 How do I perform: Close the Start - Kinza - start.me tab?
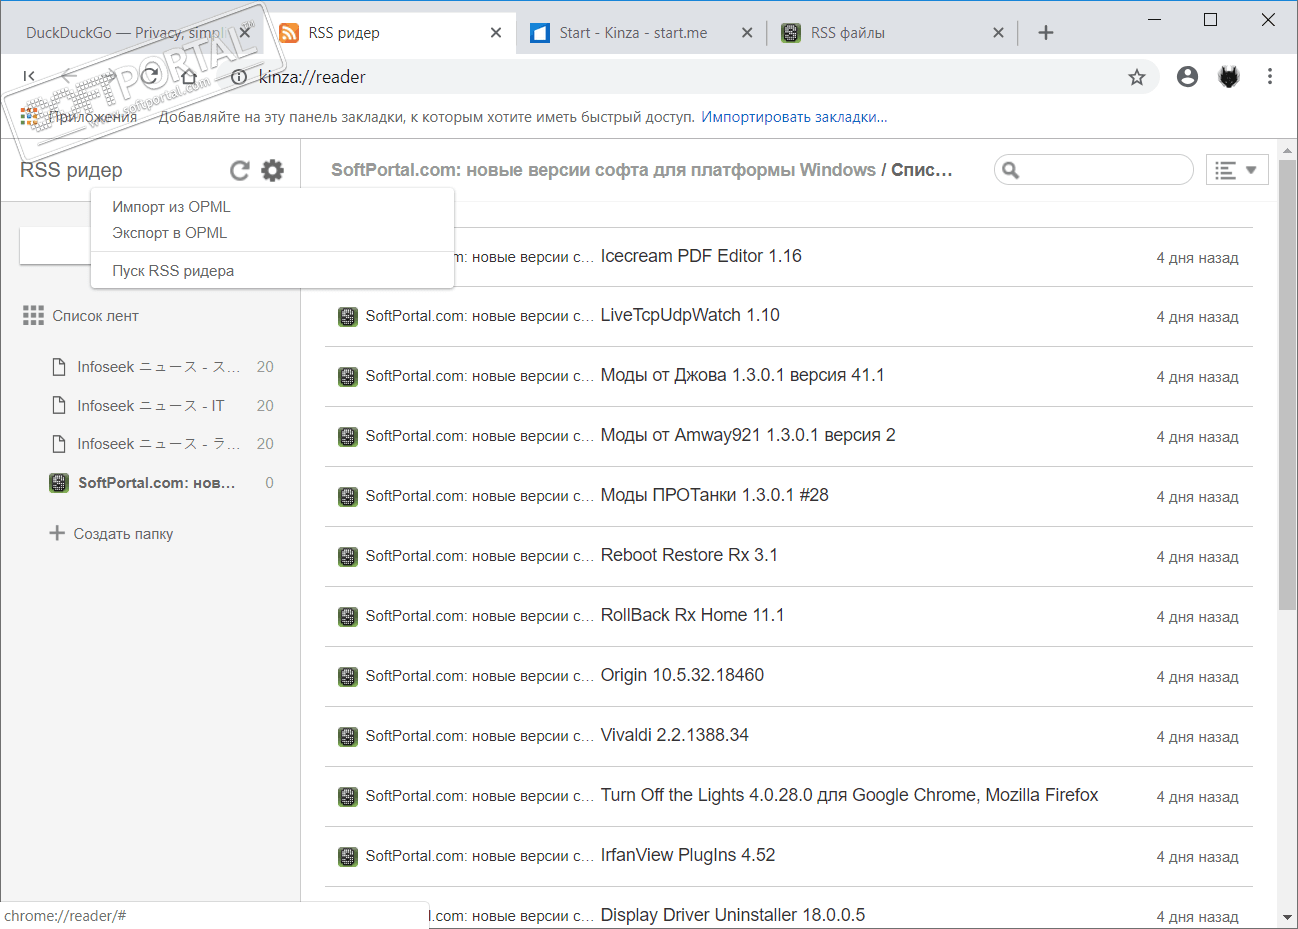coord(747,33)
